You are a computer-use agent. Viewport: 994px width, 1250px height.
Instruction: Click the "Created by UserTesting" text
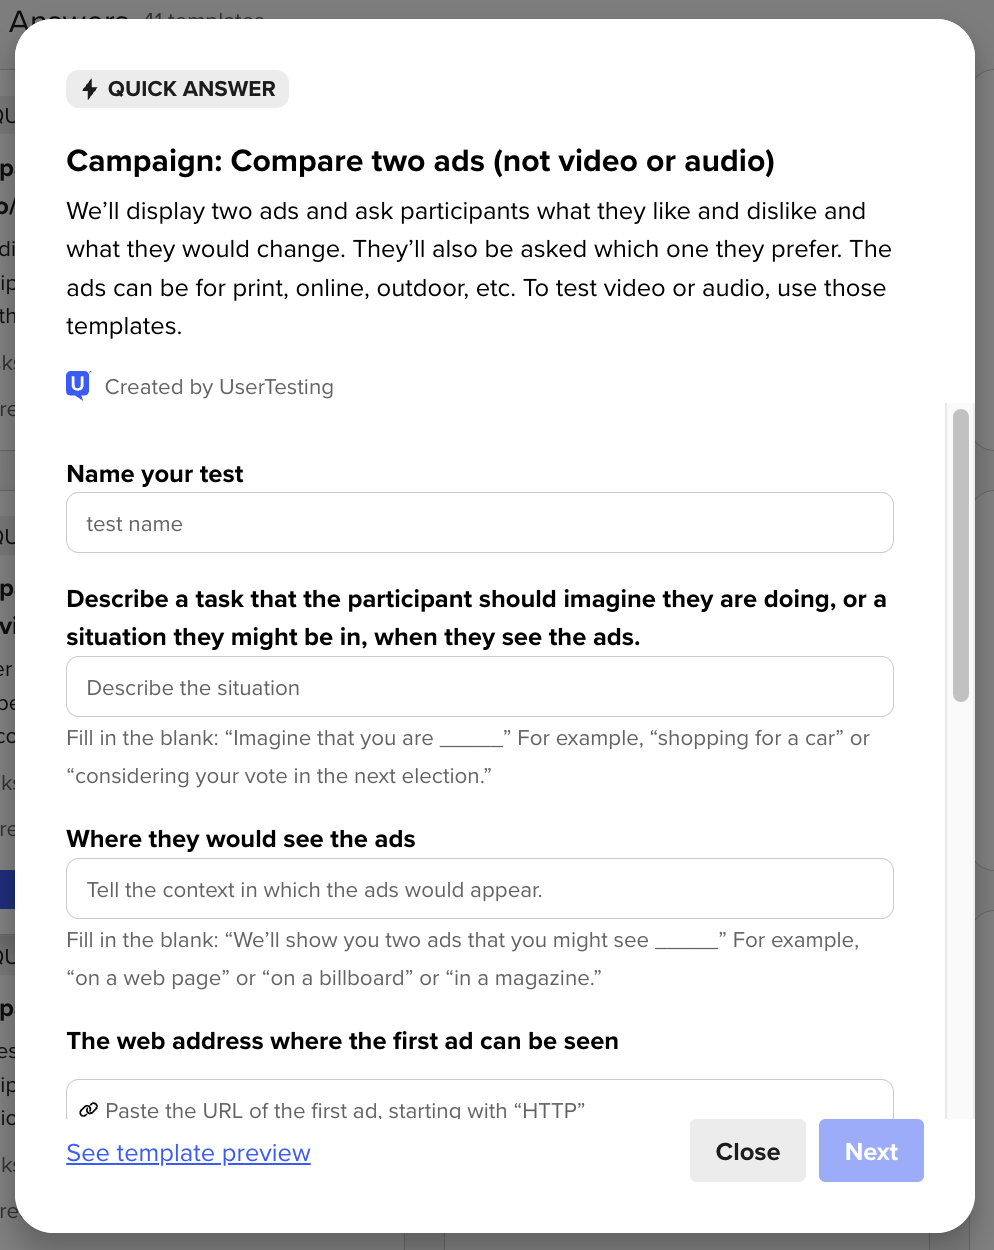[218, 387]
